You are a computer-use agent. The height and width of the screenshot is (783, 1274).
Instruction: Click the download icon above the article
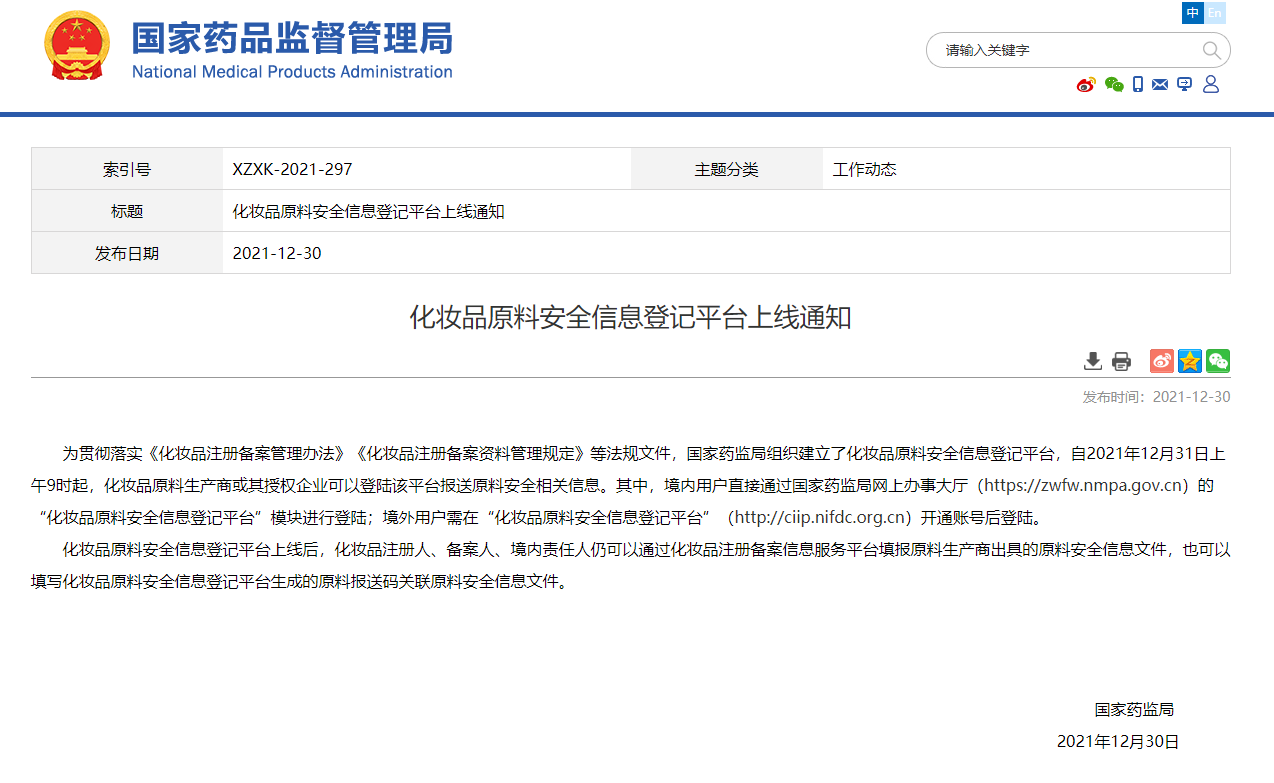[1092, 361]
